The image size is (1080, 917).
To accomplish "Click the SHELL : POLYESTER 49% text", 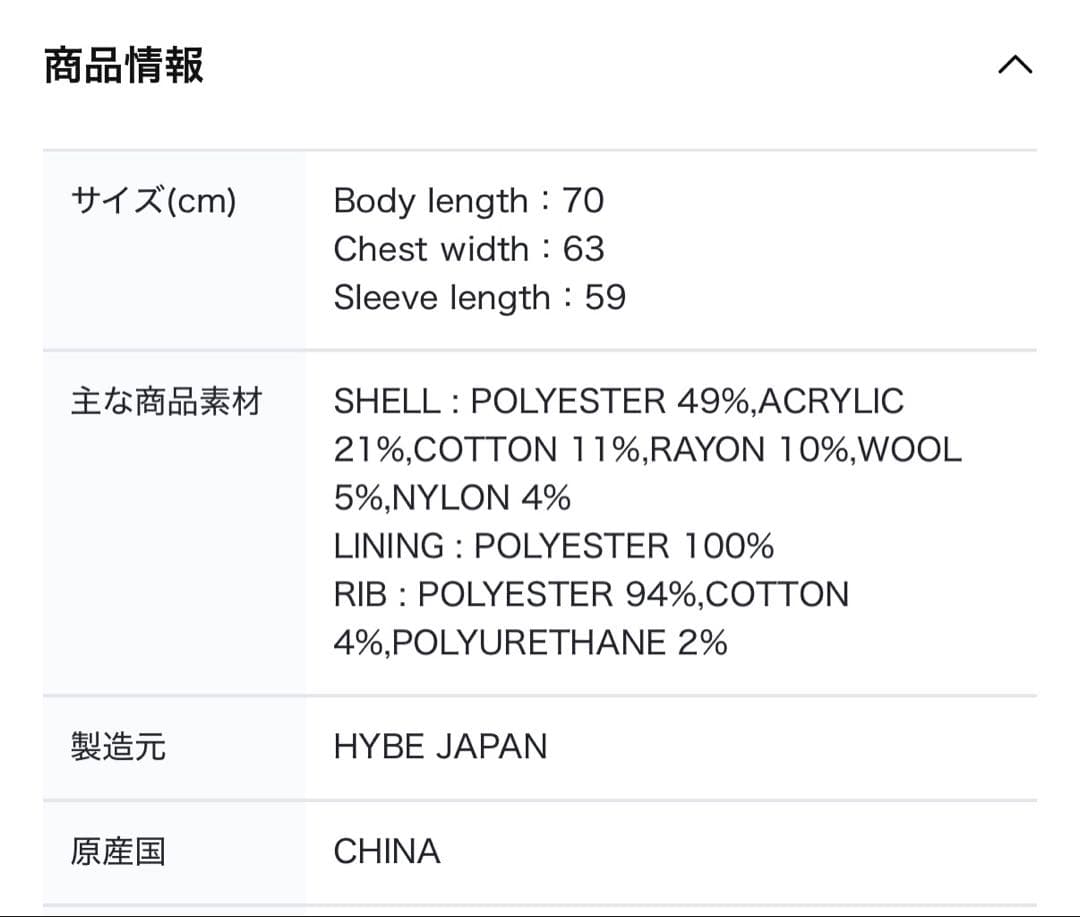I will (542, 402).
